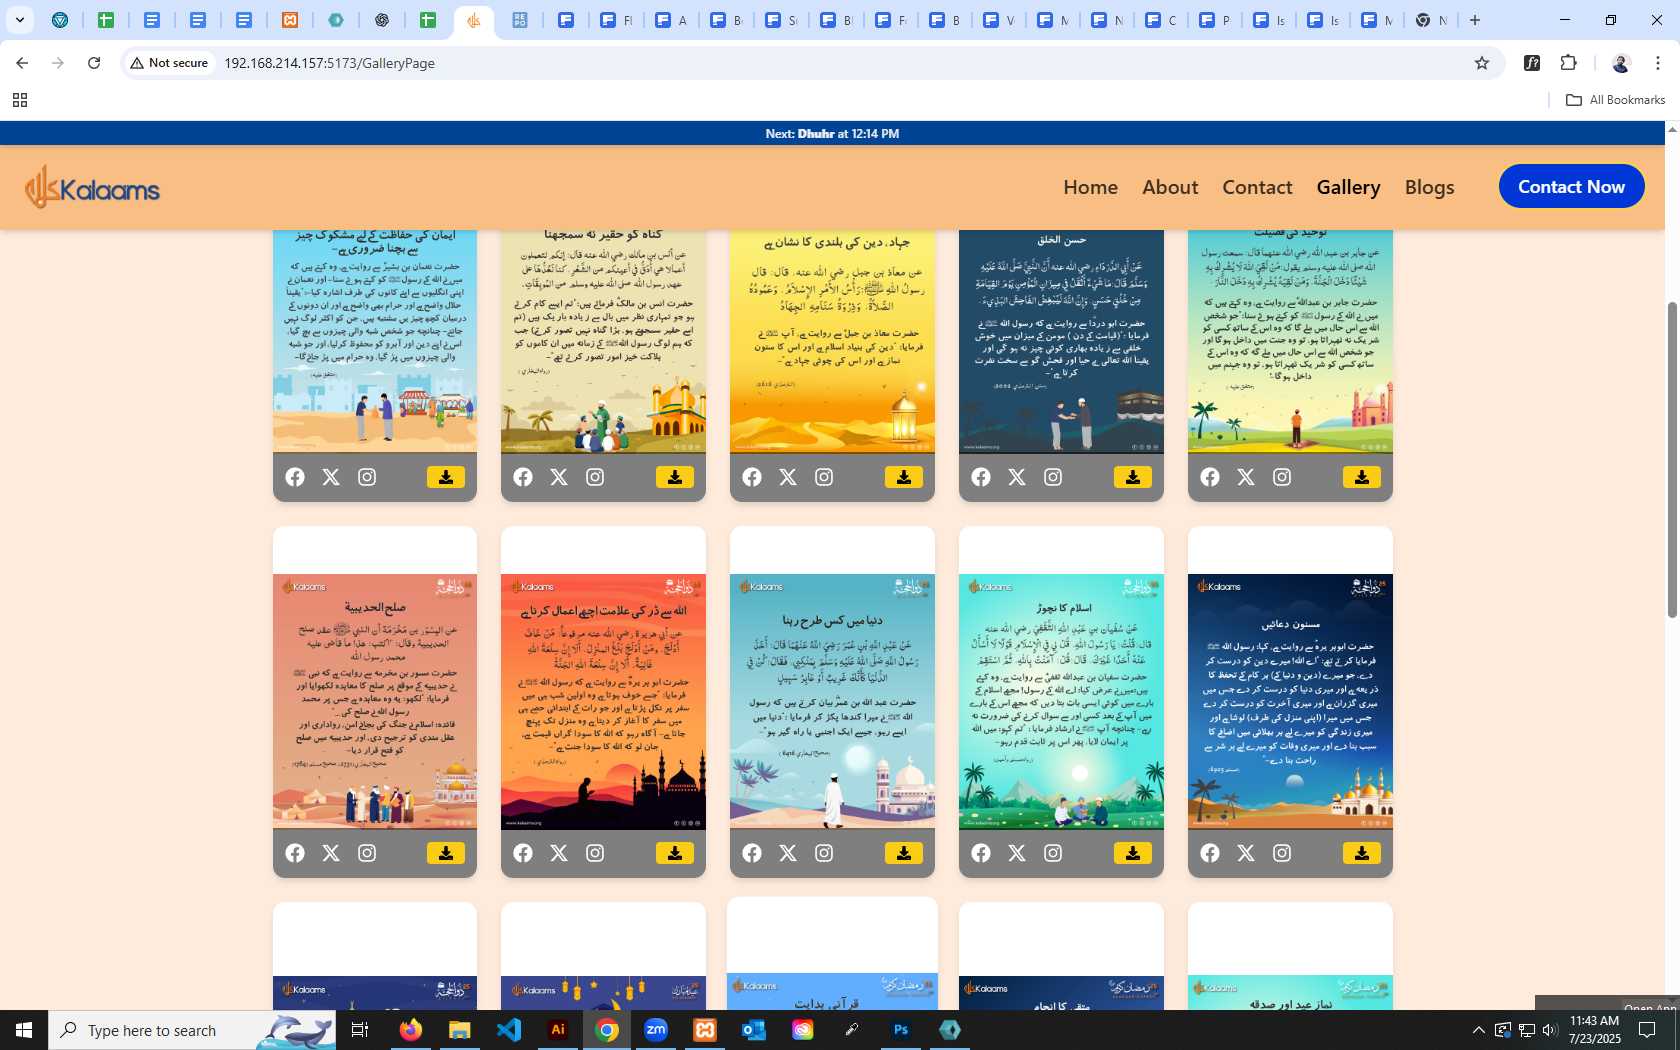
Task: Share the صلح الحديبية card on Instagram
Action: pos(367,853)
